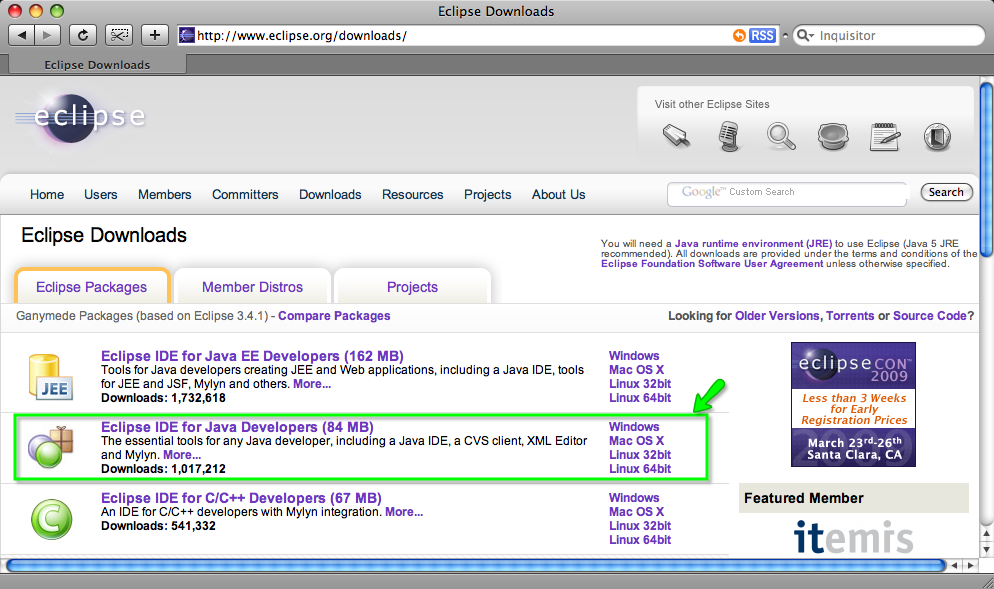Go forward with the browser forward arrow
Viewport: 994px width, 589px height.
pyautogui.click(x=48, y=35)
